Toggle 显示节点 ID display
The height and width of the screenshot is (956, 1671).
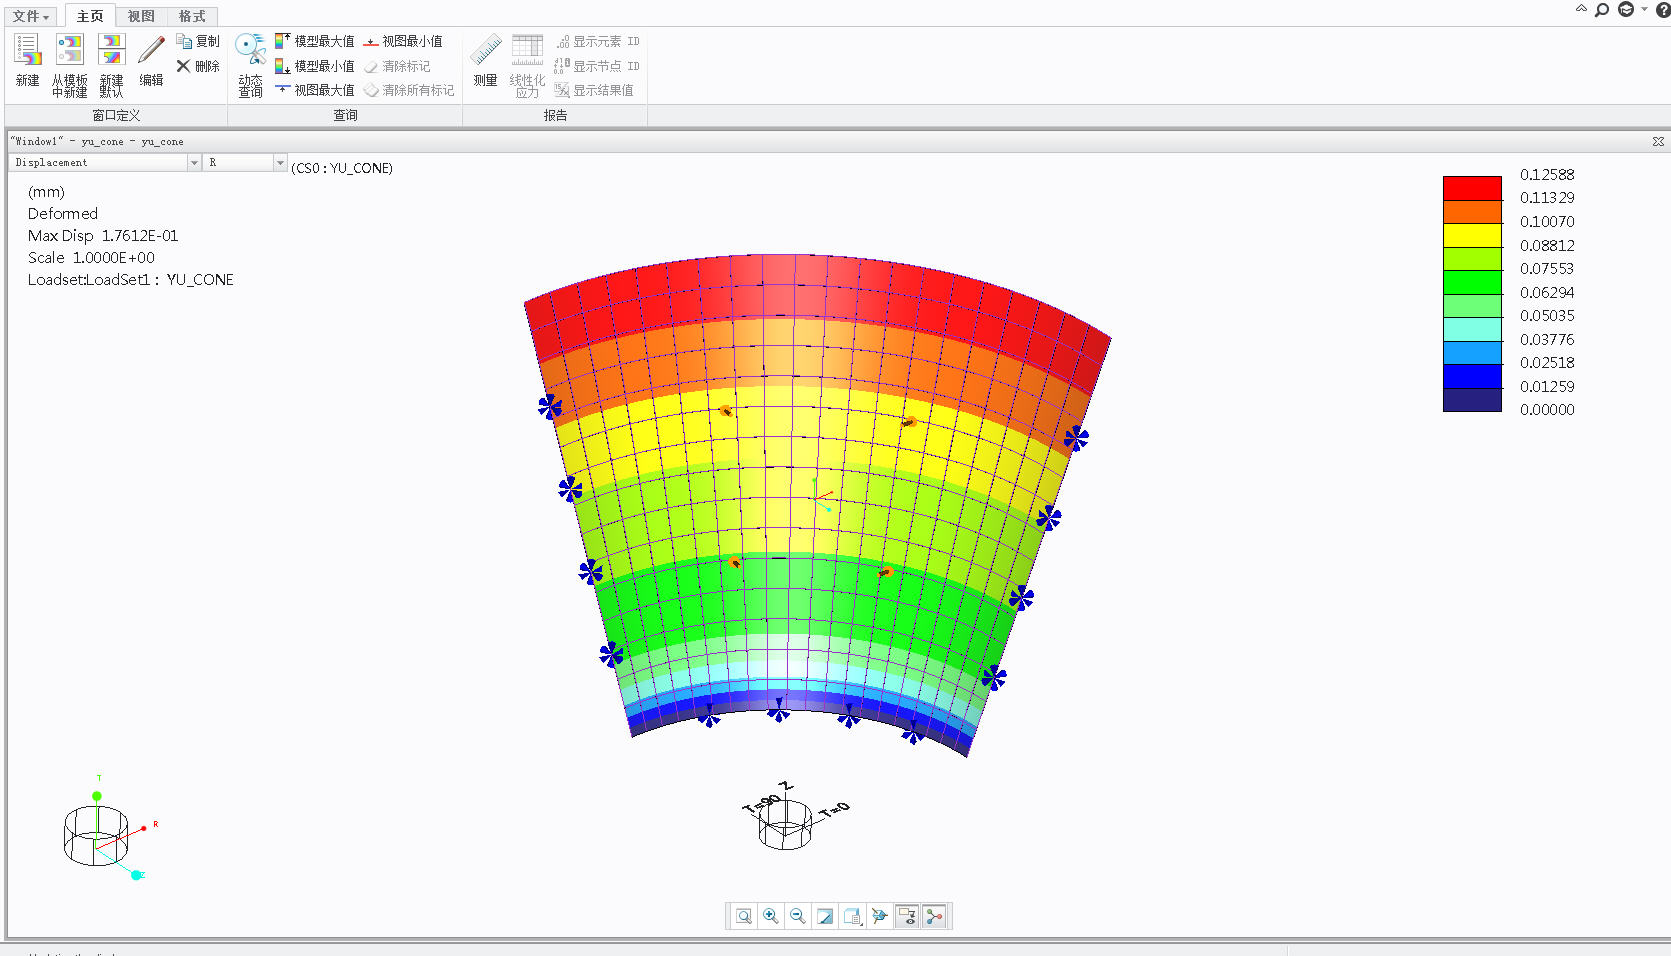597,66
